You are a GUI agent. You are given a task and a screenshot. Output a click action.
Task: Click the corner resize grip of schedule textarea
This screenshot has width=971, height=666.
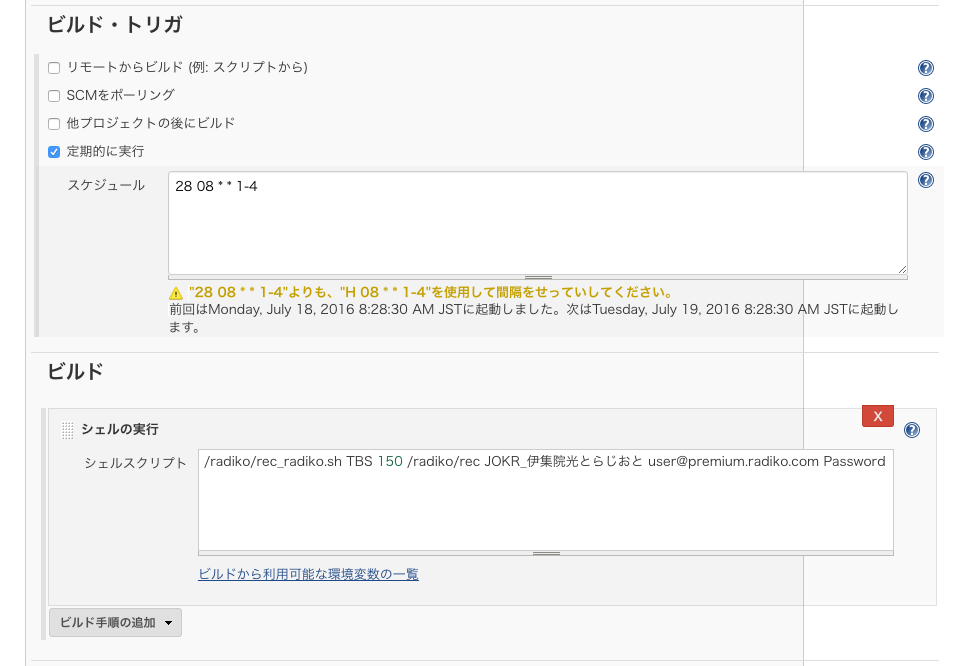coord(902,269)
